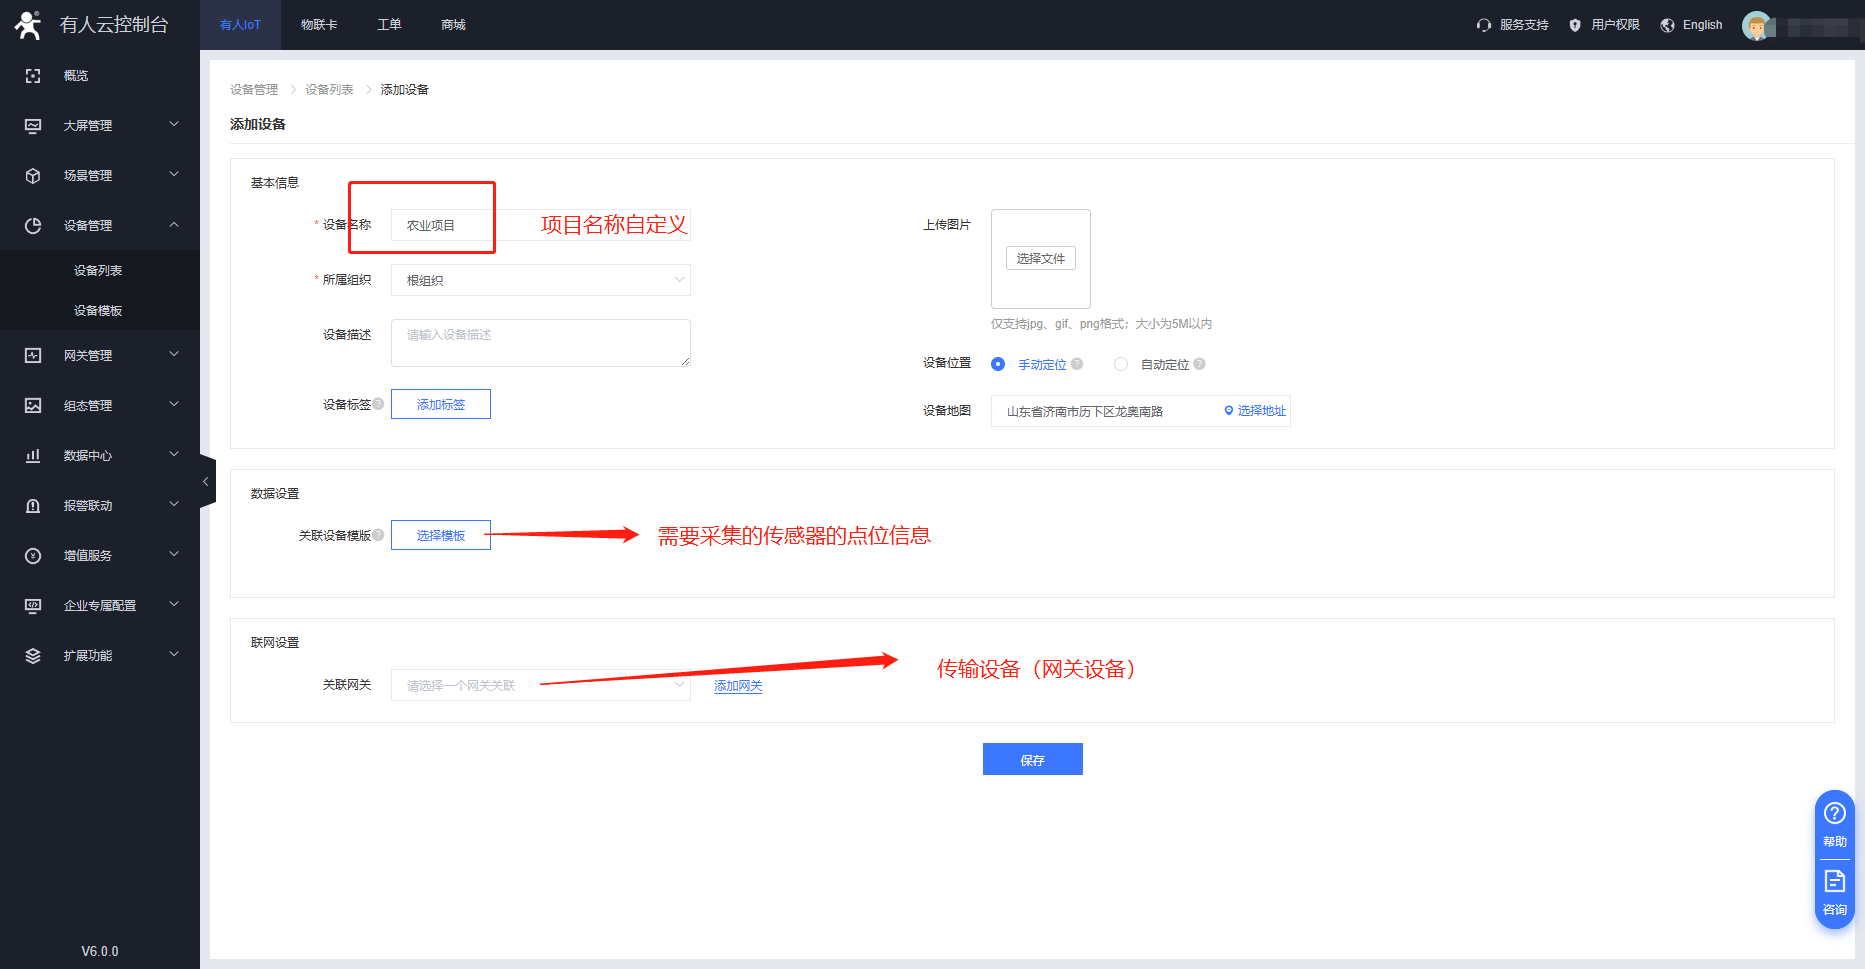Expand the 网关管理 sidebar menu
The height and width of the screenshot is (969, 1865).
point(100,355)
